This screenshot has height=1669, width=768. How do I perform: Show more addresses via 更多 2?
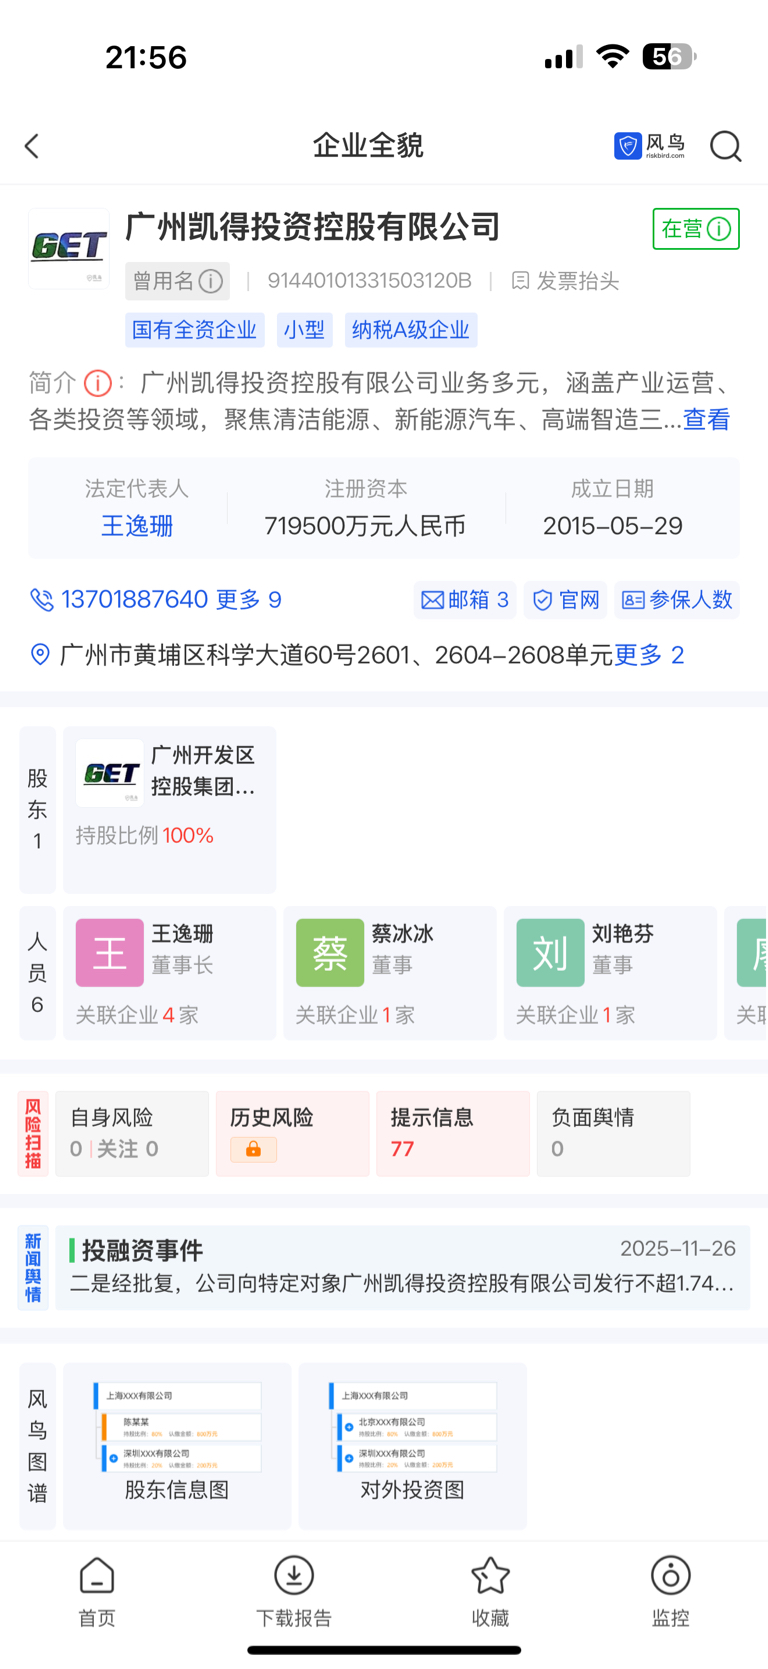649,655
